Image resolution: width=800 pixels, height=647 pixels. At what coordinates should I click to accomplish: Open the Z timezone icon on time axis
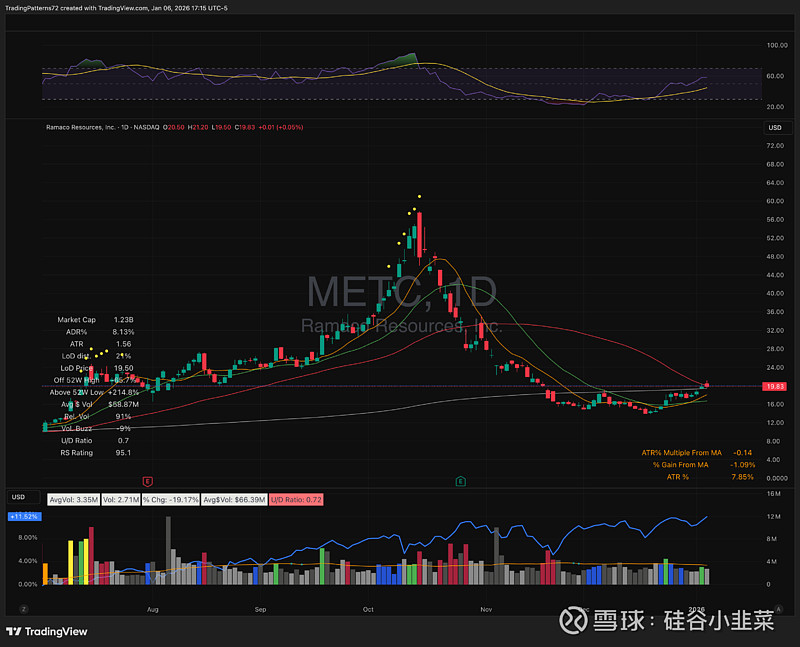click(23, 609)
